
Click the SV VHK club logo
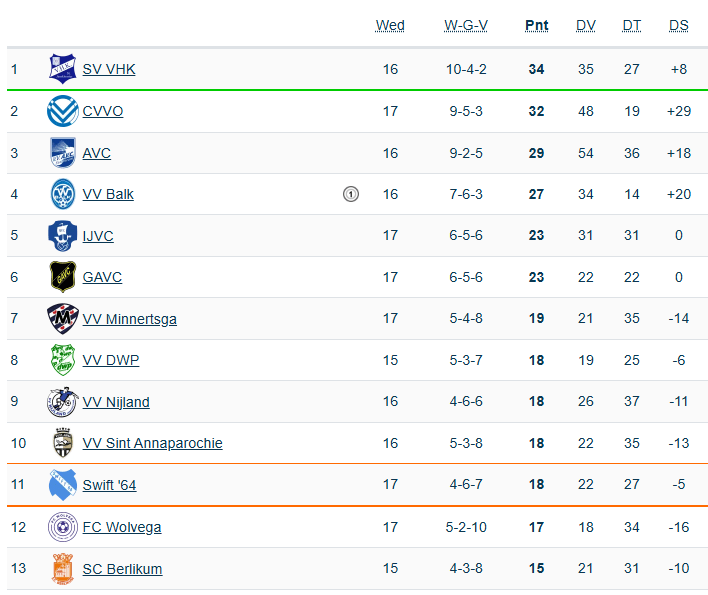[63, 69]
